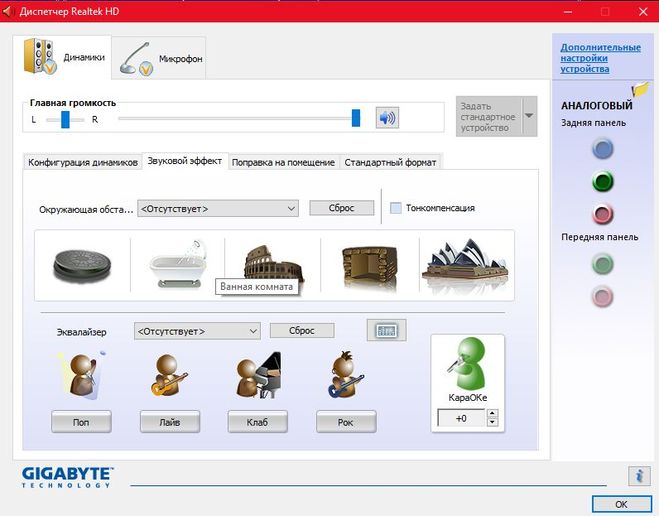Viewport: 659px width, 516px height.
Task: Apply the Лайв equalizer preset button
Action: 170,422
